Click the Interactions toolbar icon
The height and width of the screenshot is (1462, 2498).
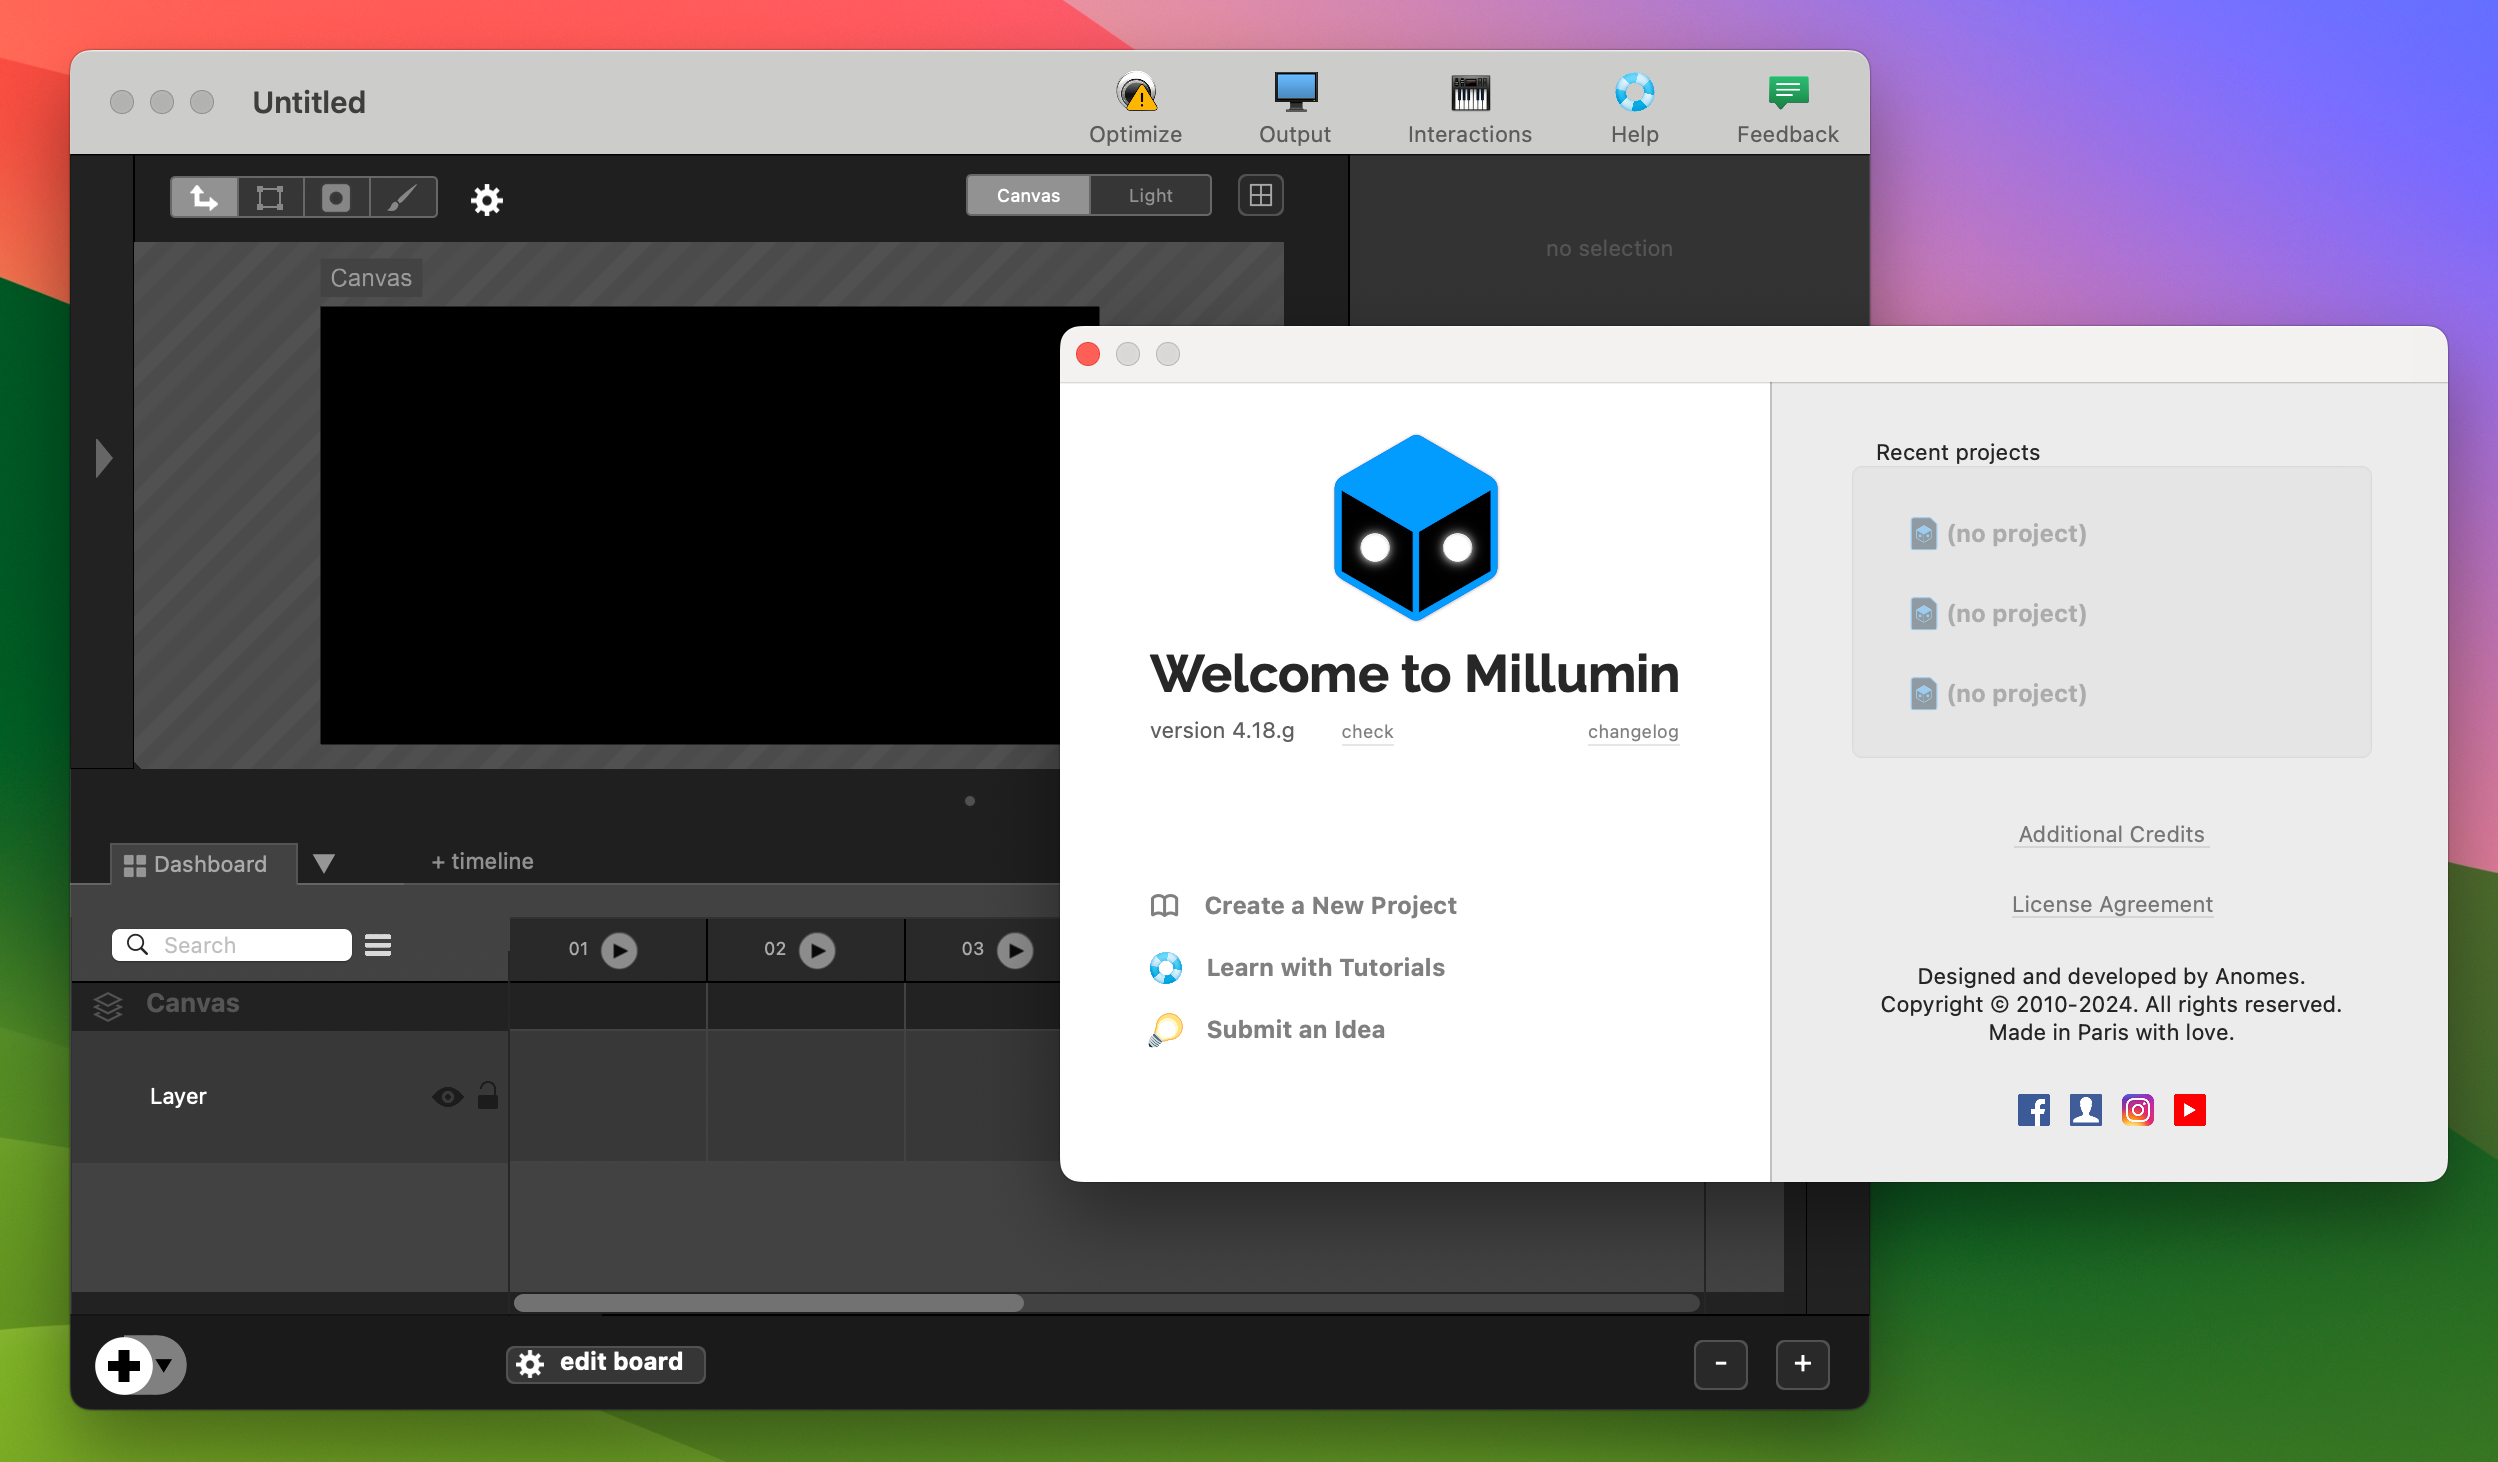(x=1468, y=108)
